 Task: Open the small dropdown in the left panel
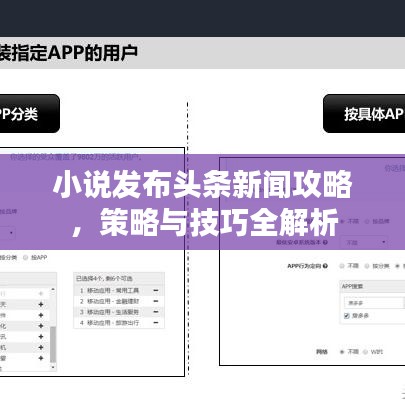(7, 233)
